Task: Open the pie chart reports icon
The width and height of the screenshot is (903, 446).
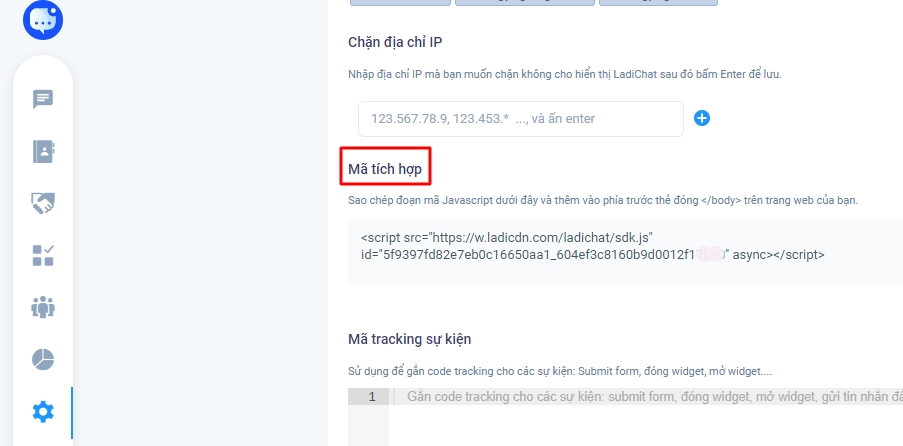Action: [x=43, y=360]
